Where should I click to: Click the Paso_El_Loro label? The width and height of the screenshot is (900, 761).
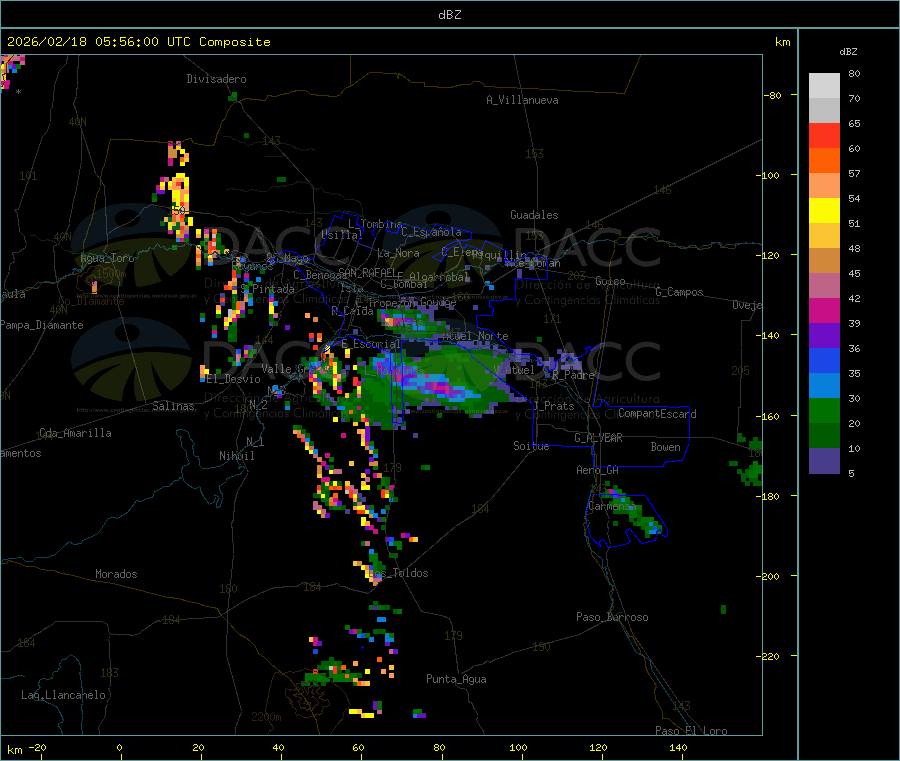click(691, 731)
